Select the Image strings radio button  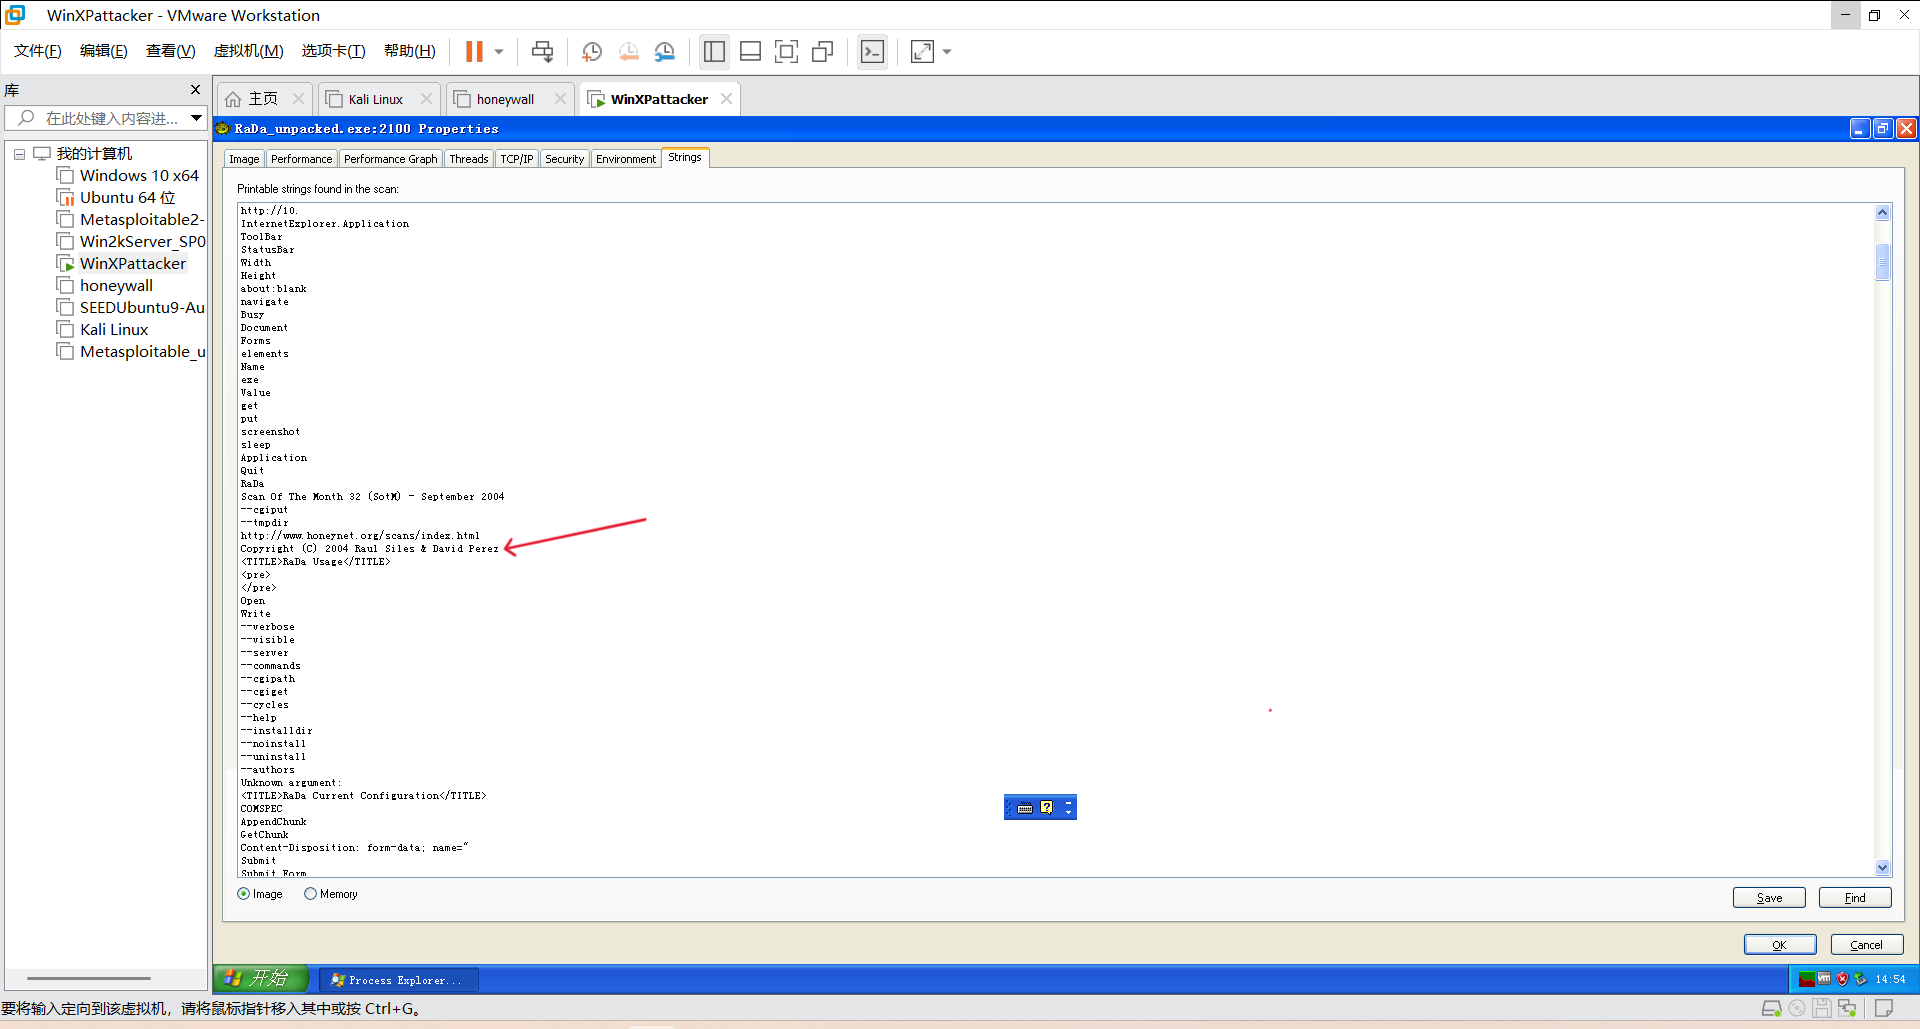tap(243, 894)
